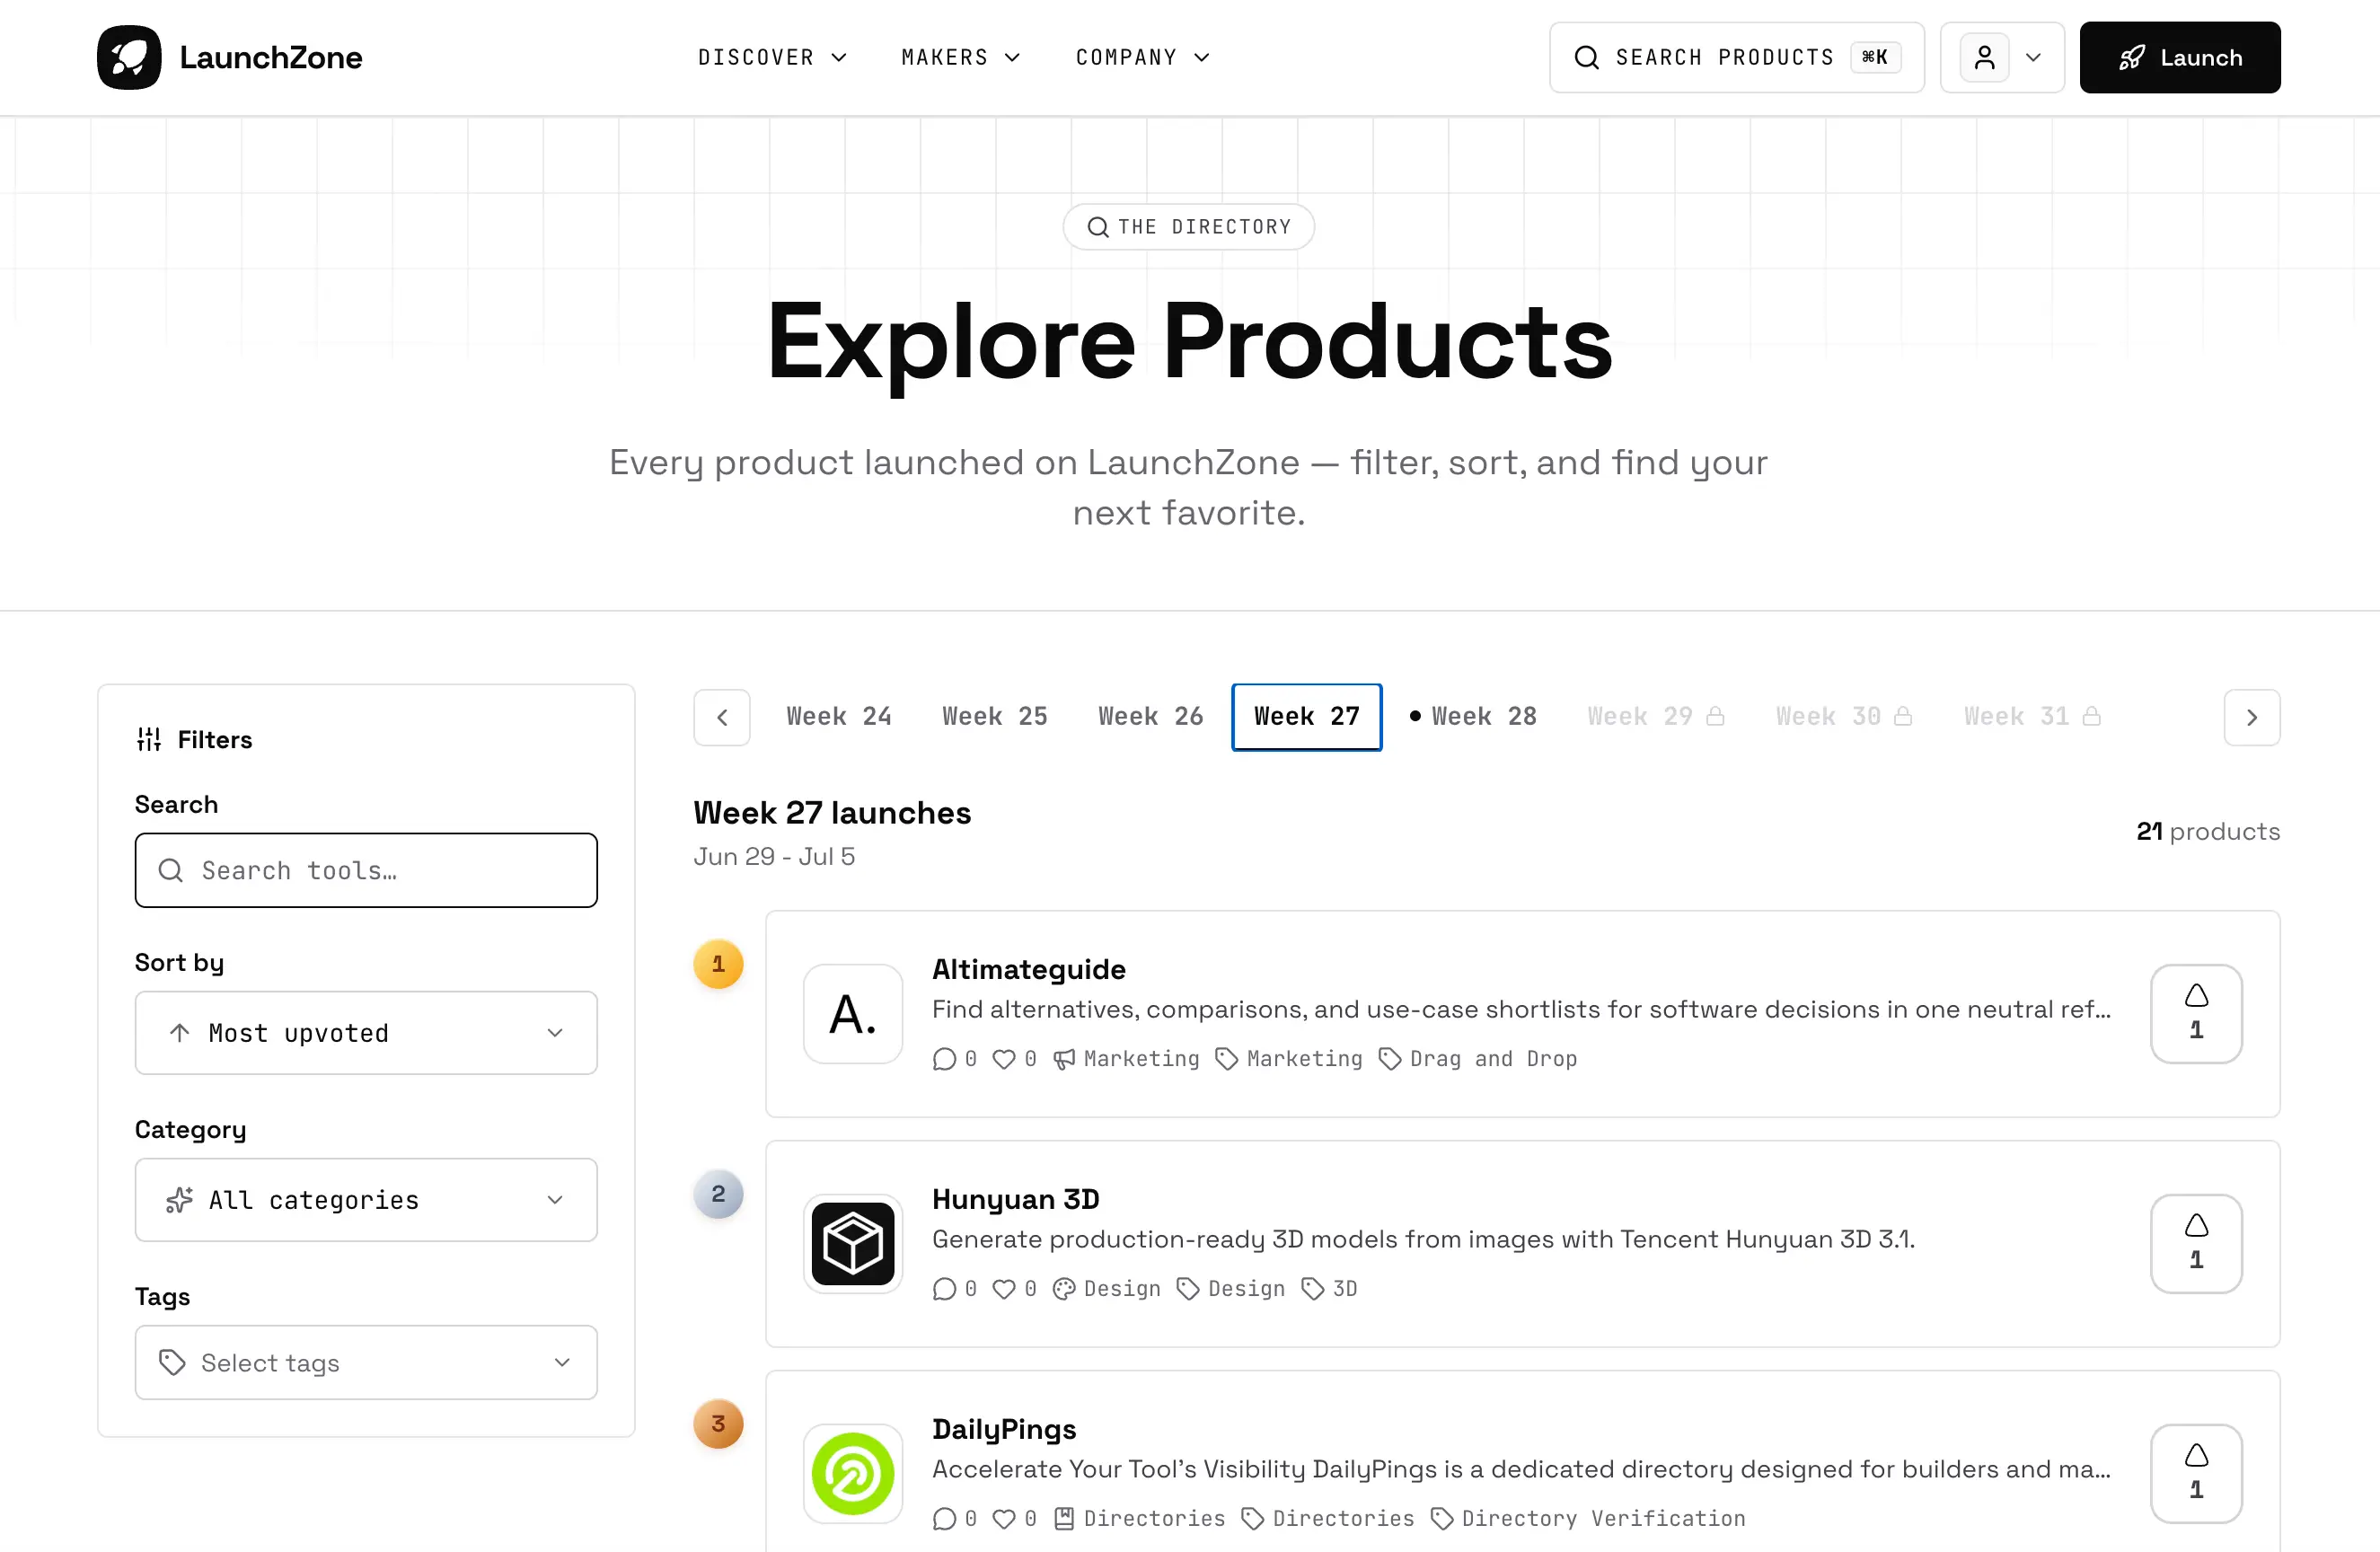Focus the Search tools input field
2380x1552 pixels.
tap(366, 870)
